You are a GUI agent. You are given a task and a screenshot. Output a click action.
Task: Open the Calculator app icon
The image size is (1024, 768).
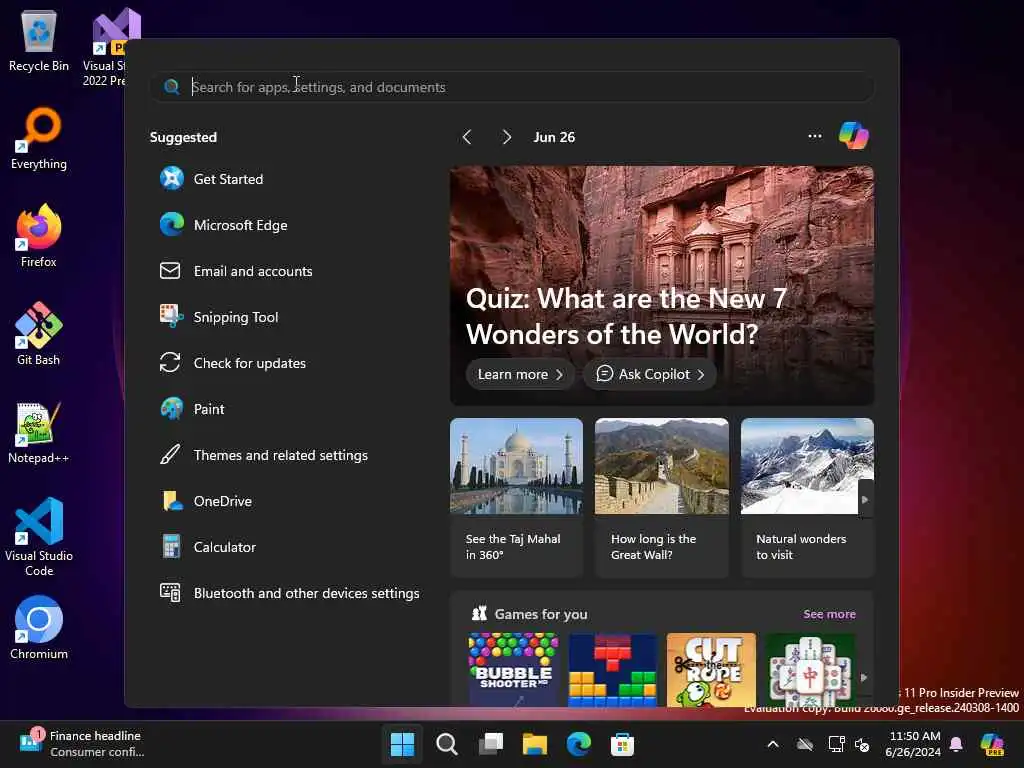pyautogui.click(x=172, y=547)
